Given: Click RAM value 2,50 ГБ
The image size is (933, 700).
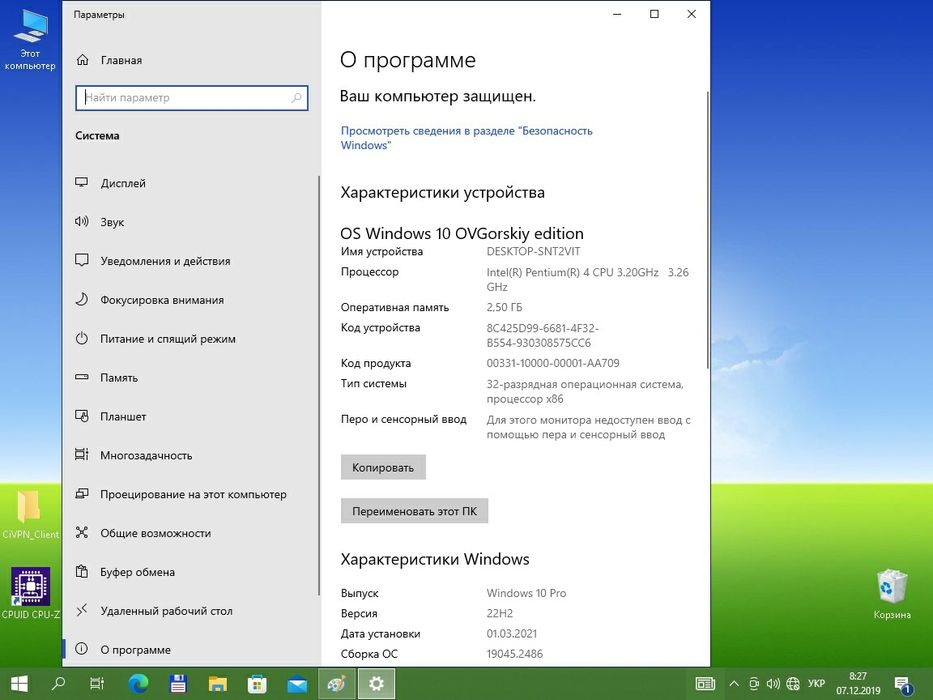Looking at the screenshot, I should click(x=504, y=307).
